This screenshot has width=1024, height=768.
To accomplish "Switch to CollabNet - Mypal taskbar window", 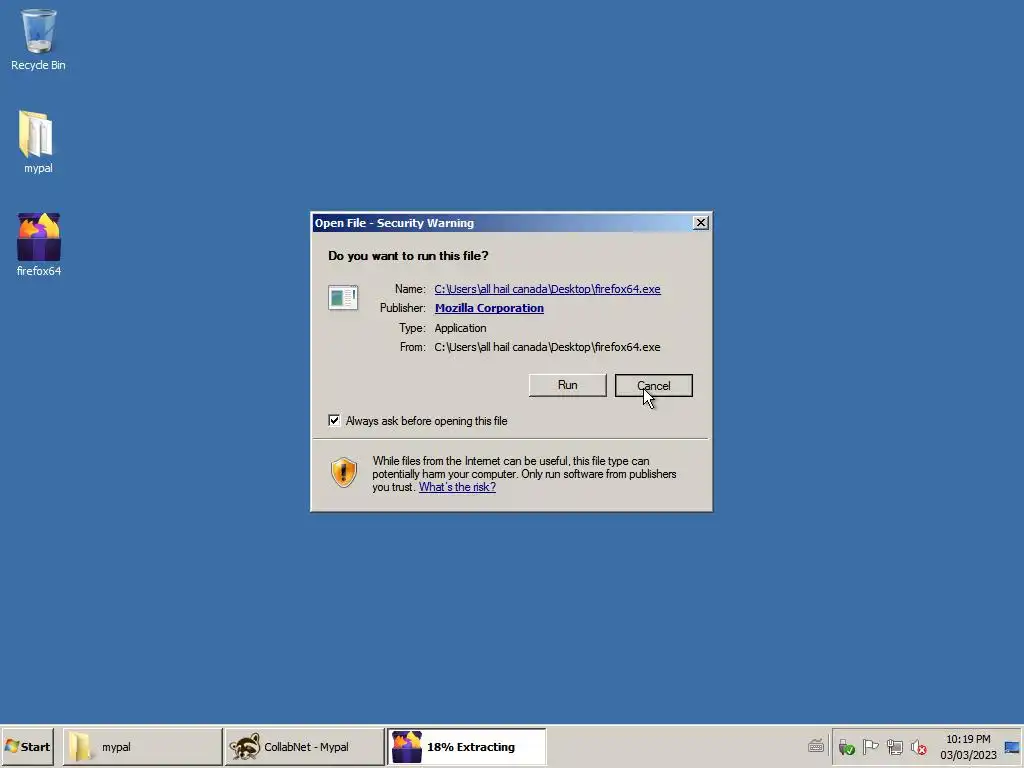I will click(x=304, y=746).
